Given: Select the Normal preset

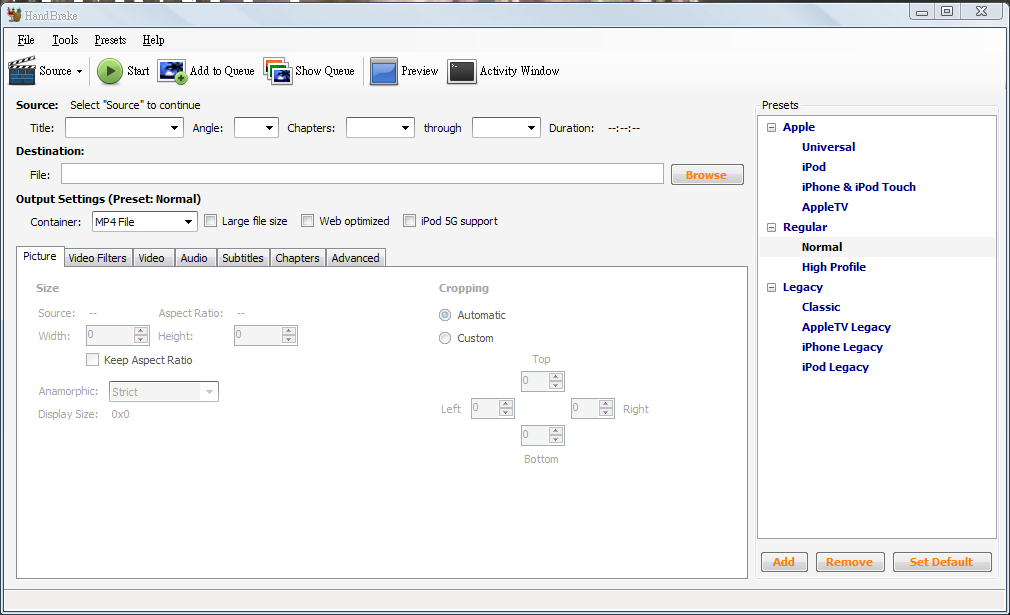Looking at the screenshot, I should [x=822, y=247].
